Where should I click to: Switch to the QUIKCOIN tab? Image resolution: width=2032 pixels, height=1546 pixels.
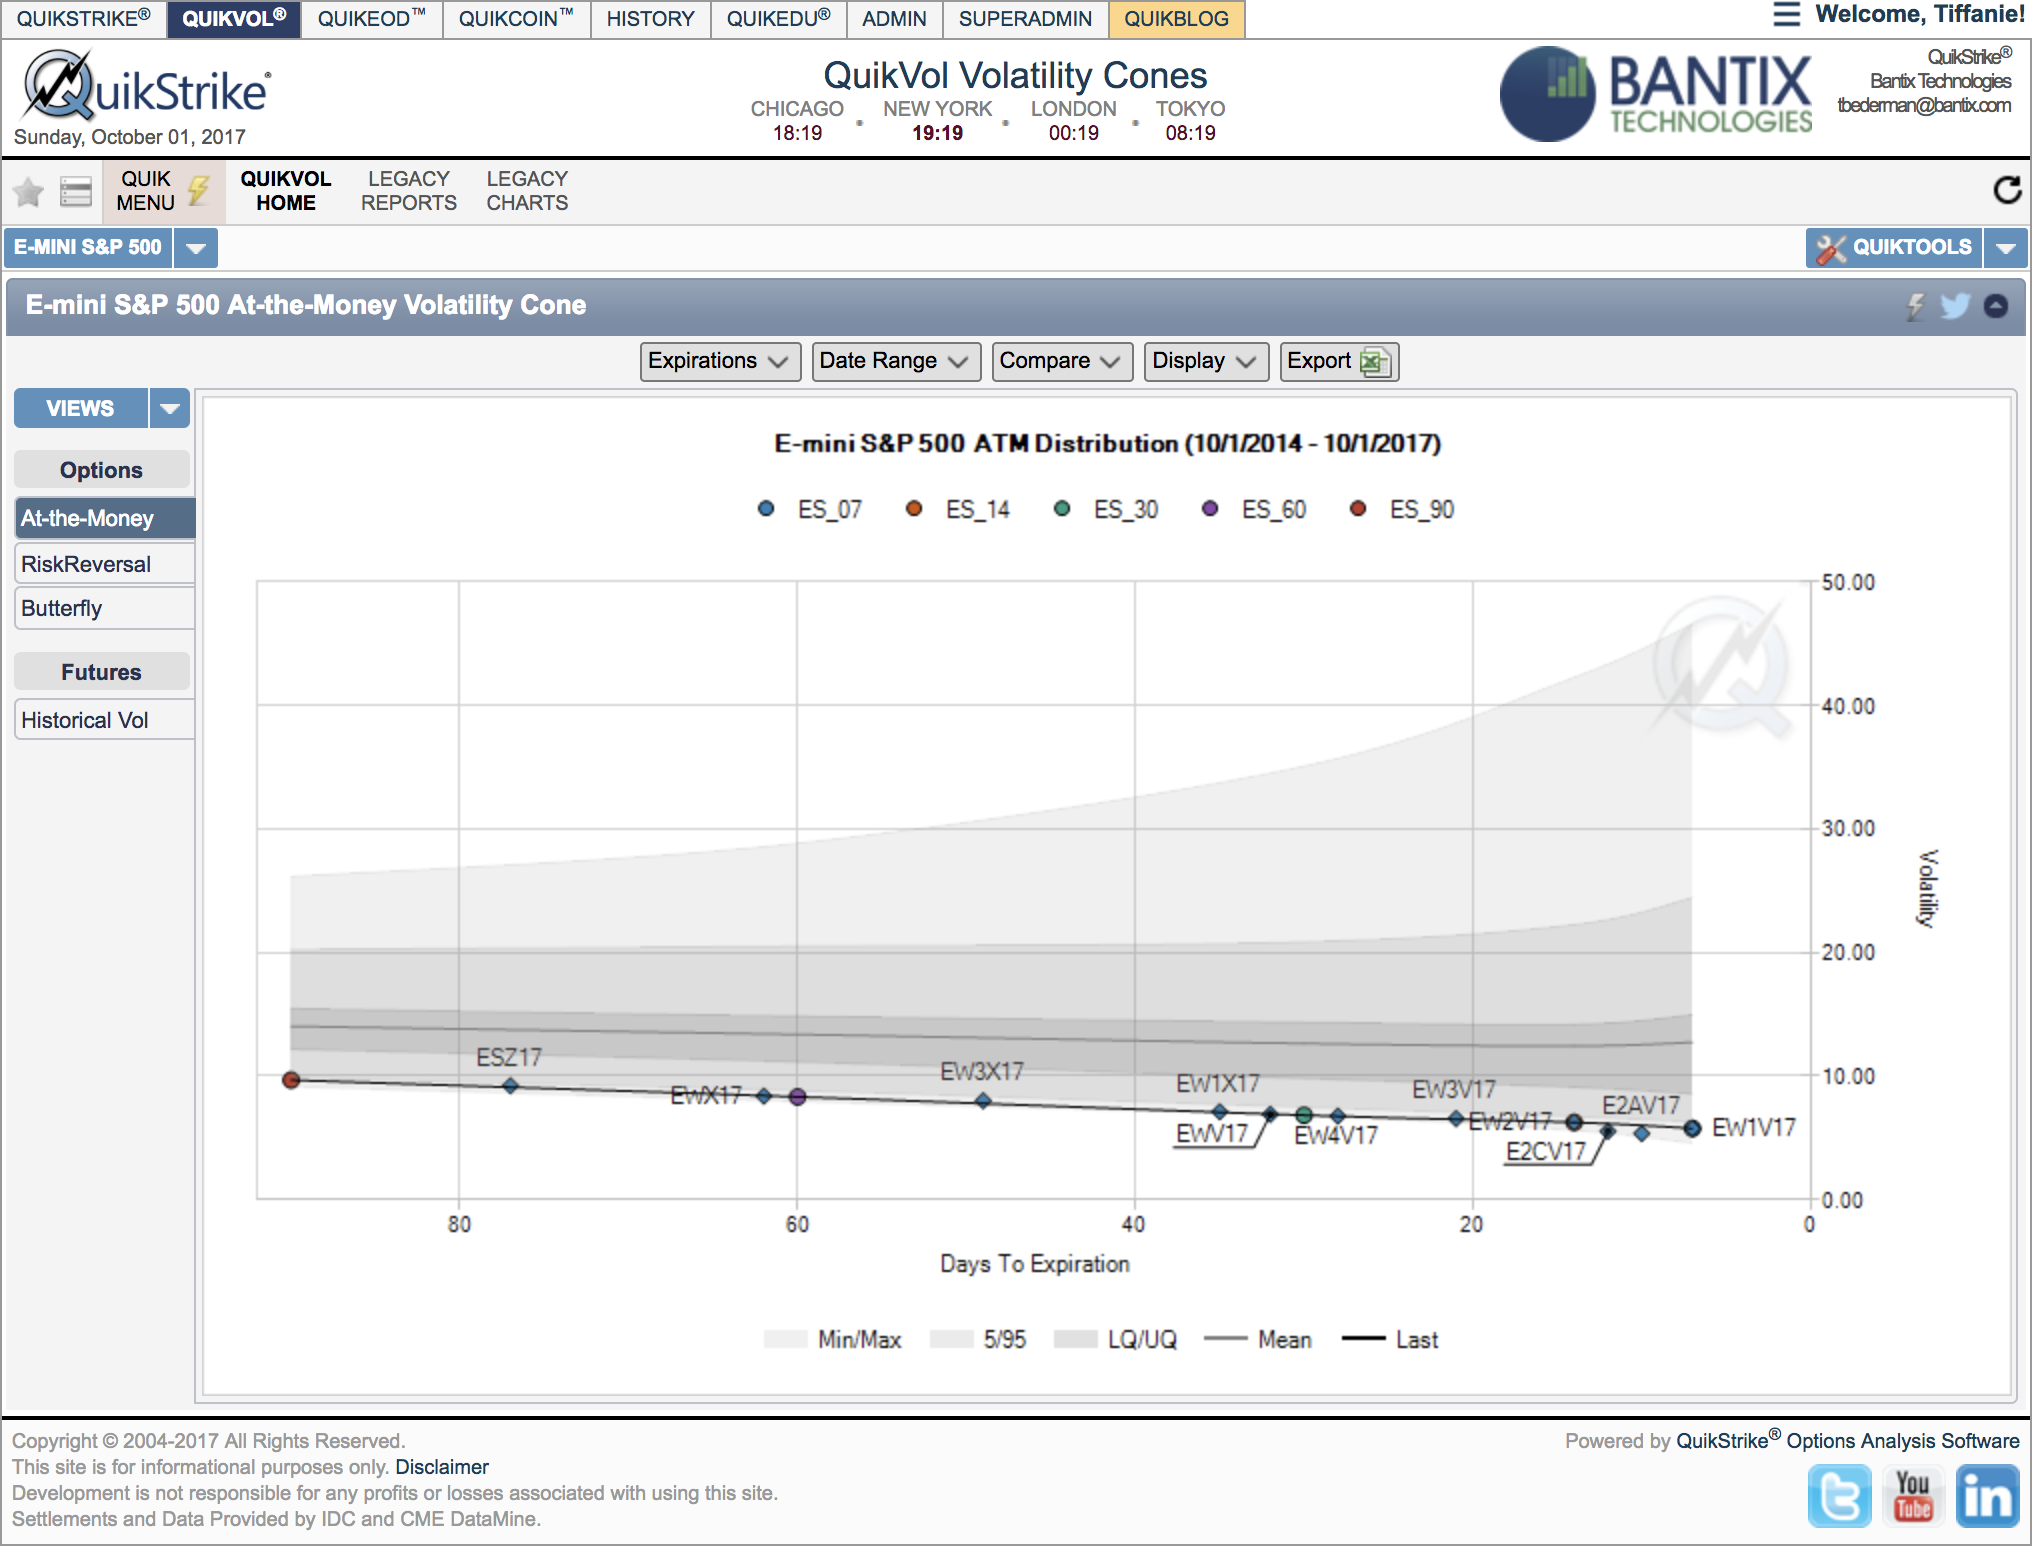[516, 19]
